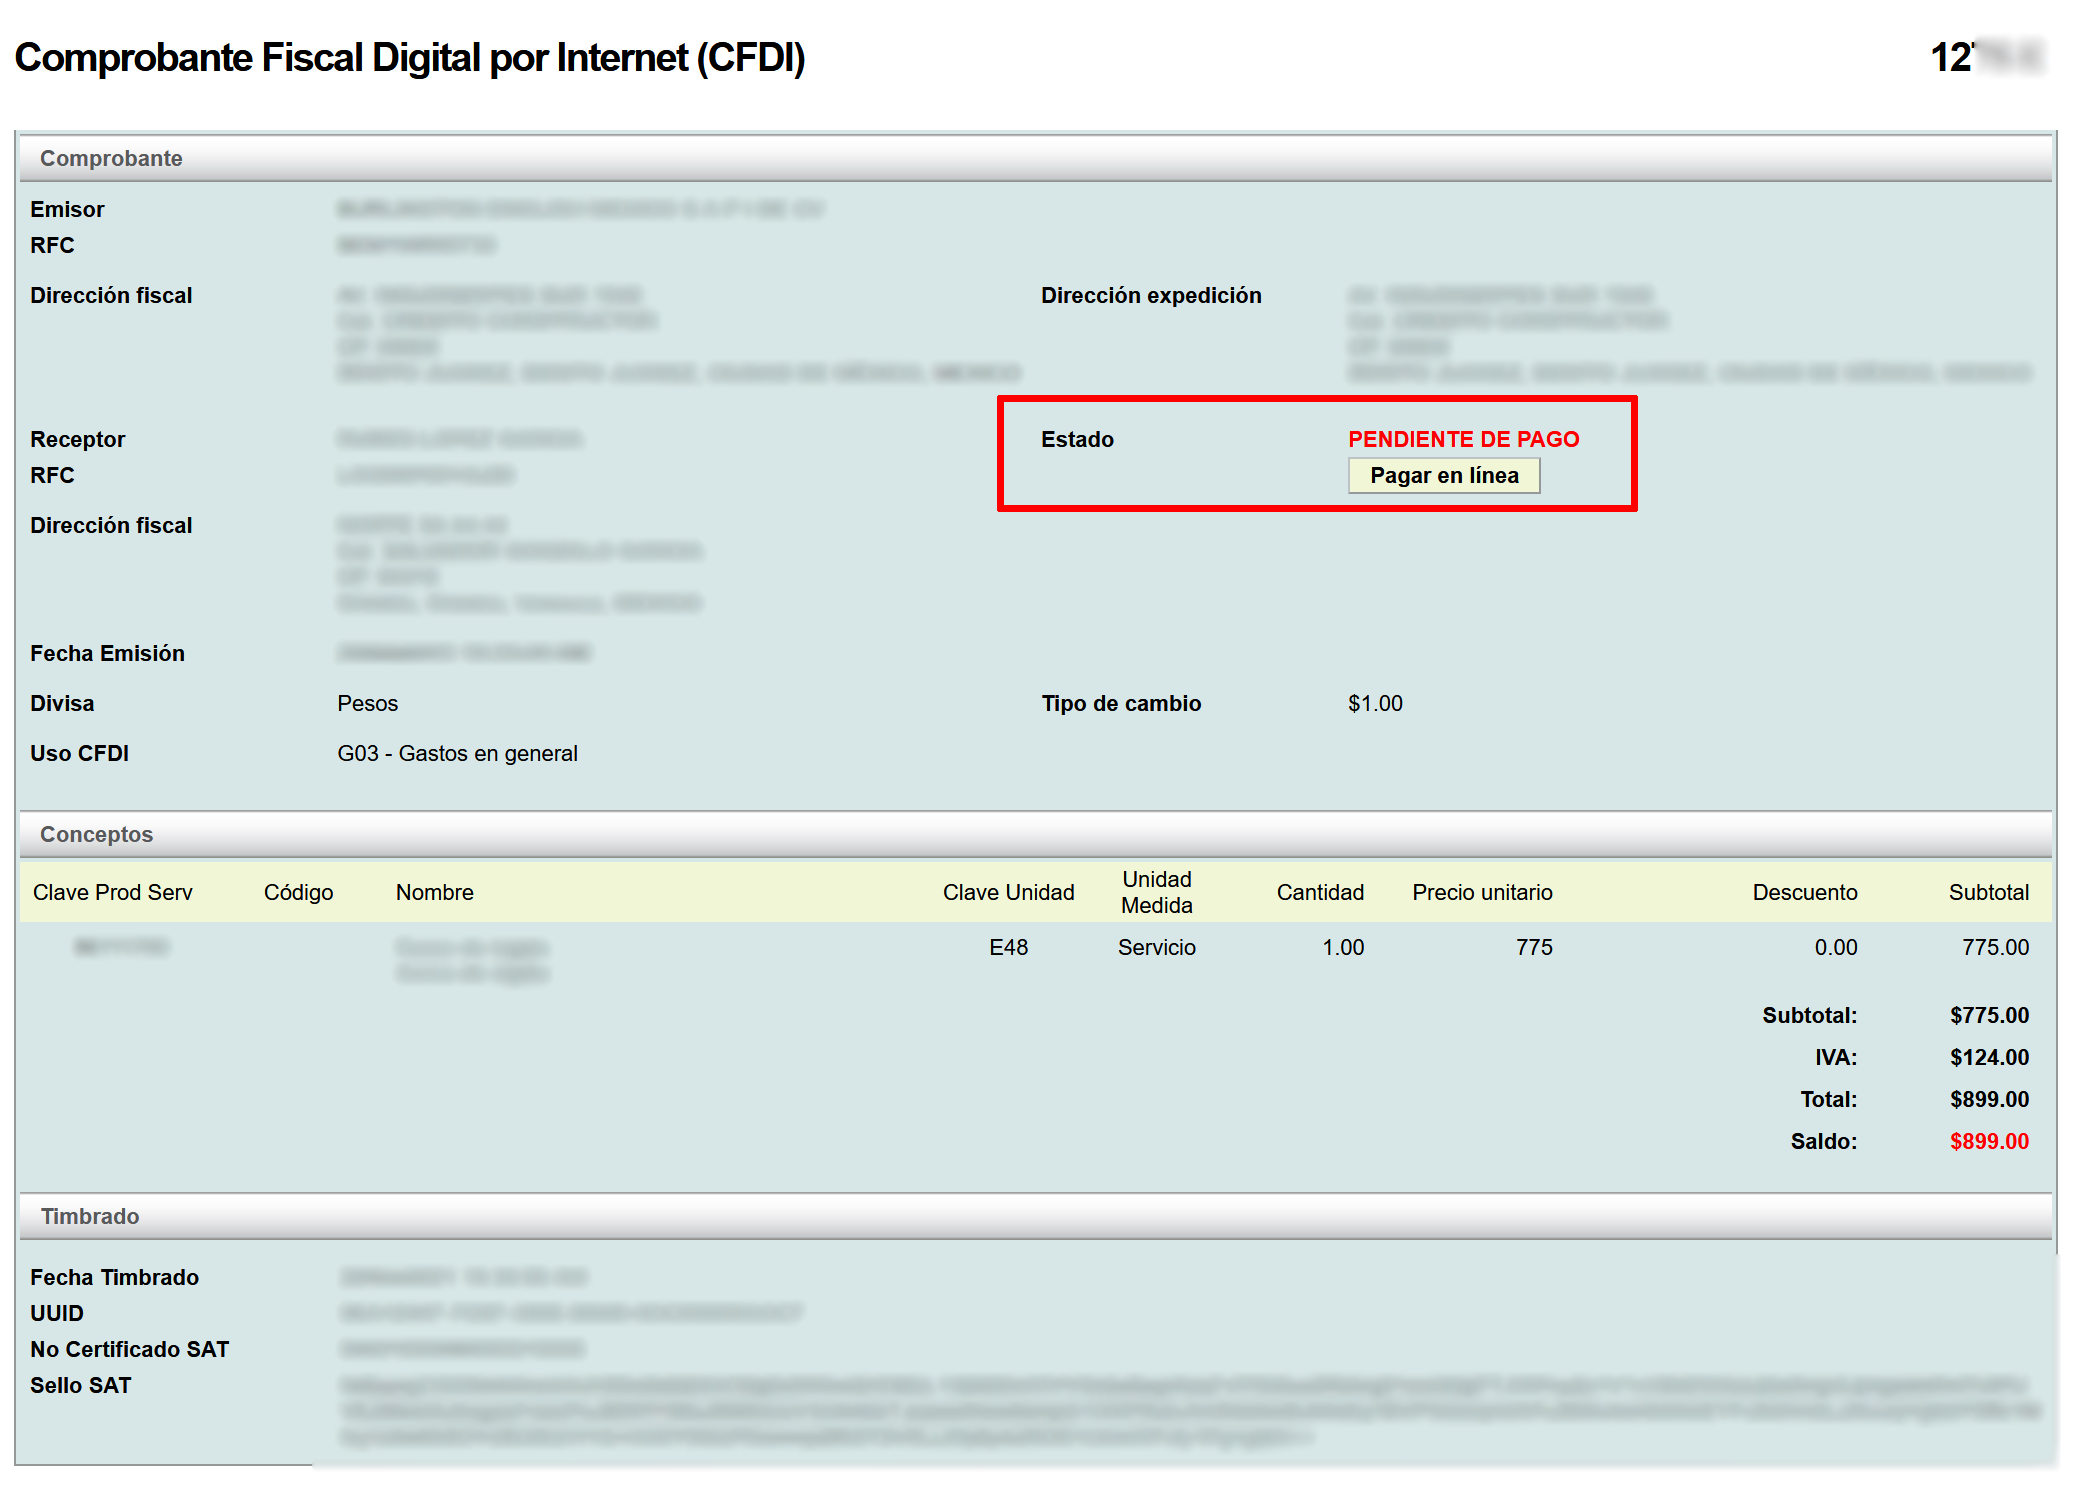Click the Timbrado section header
Viewport: 2075px width, 1488px height.
point(90,1216)
